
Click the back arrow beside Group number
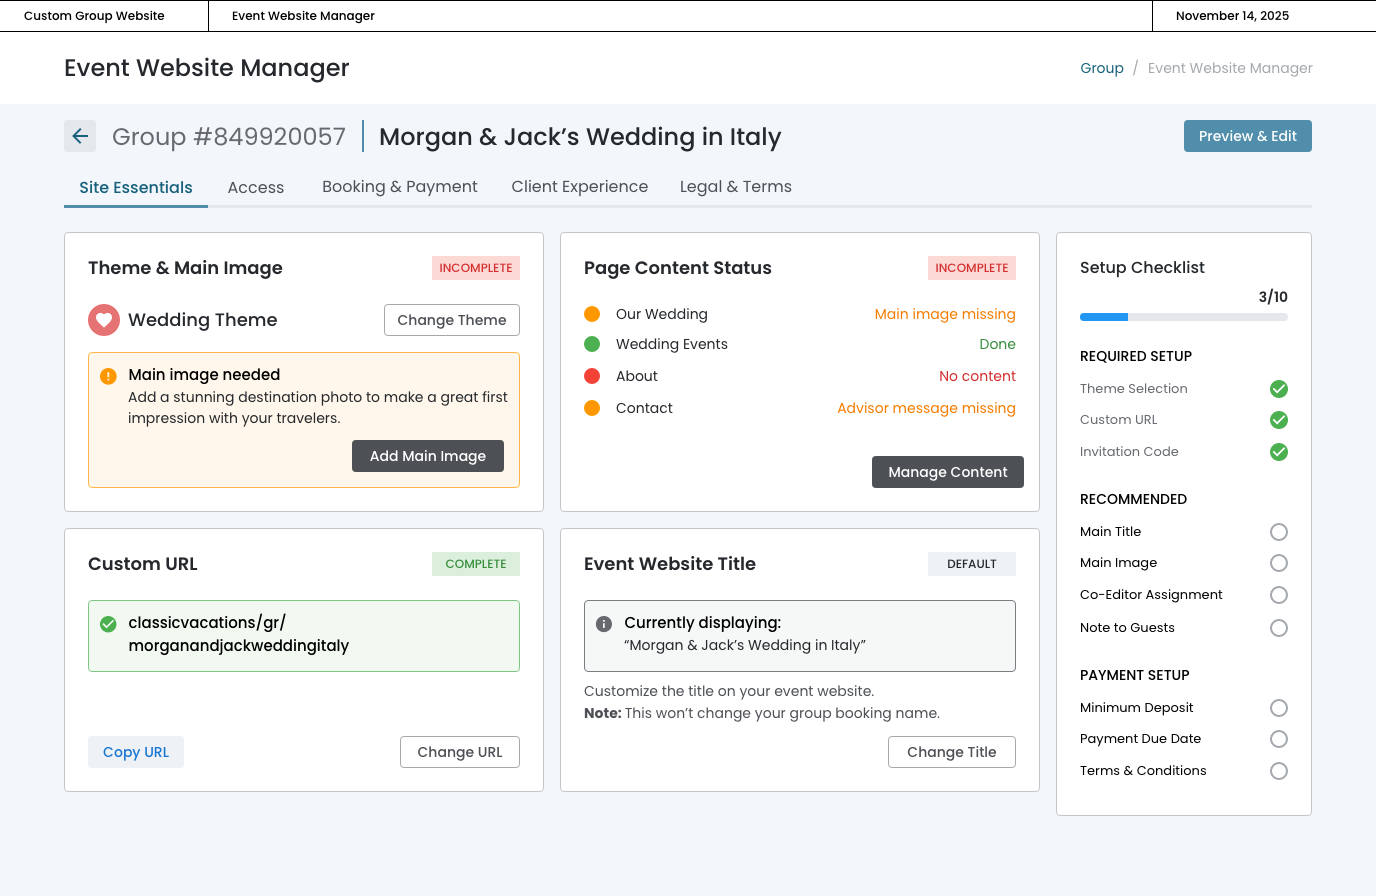(x=80, y=136)
